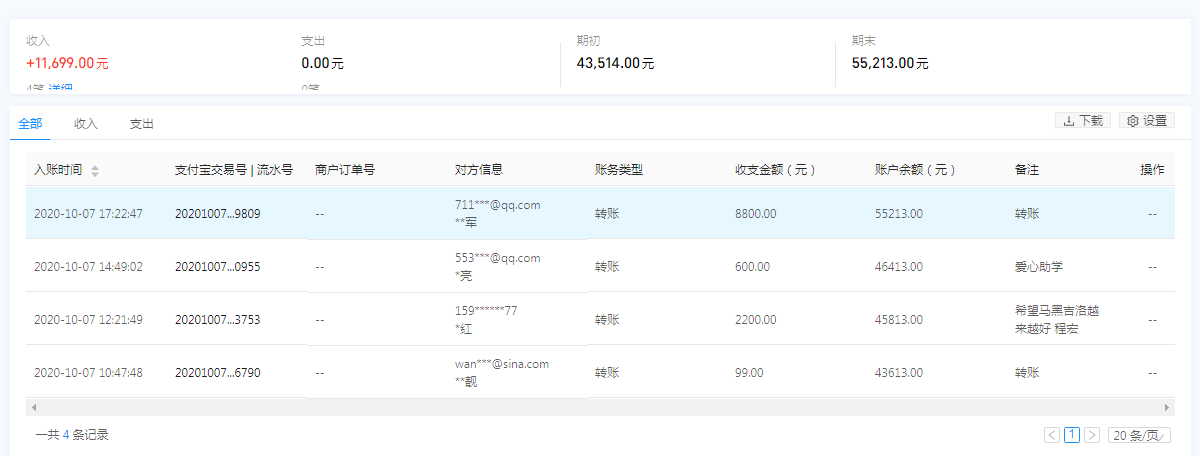Go to next page arrow

pyautogui.click(x=1092, y=435)
